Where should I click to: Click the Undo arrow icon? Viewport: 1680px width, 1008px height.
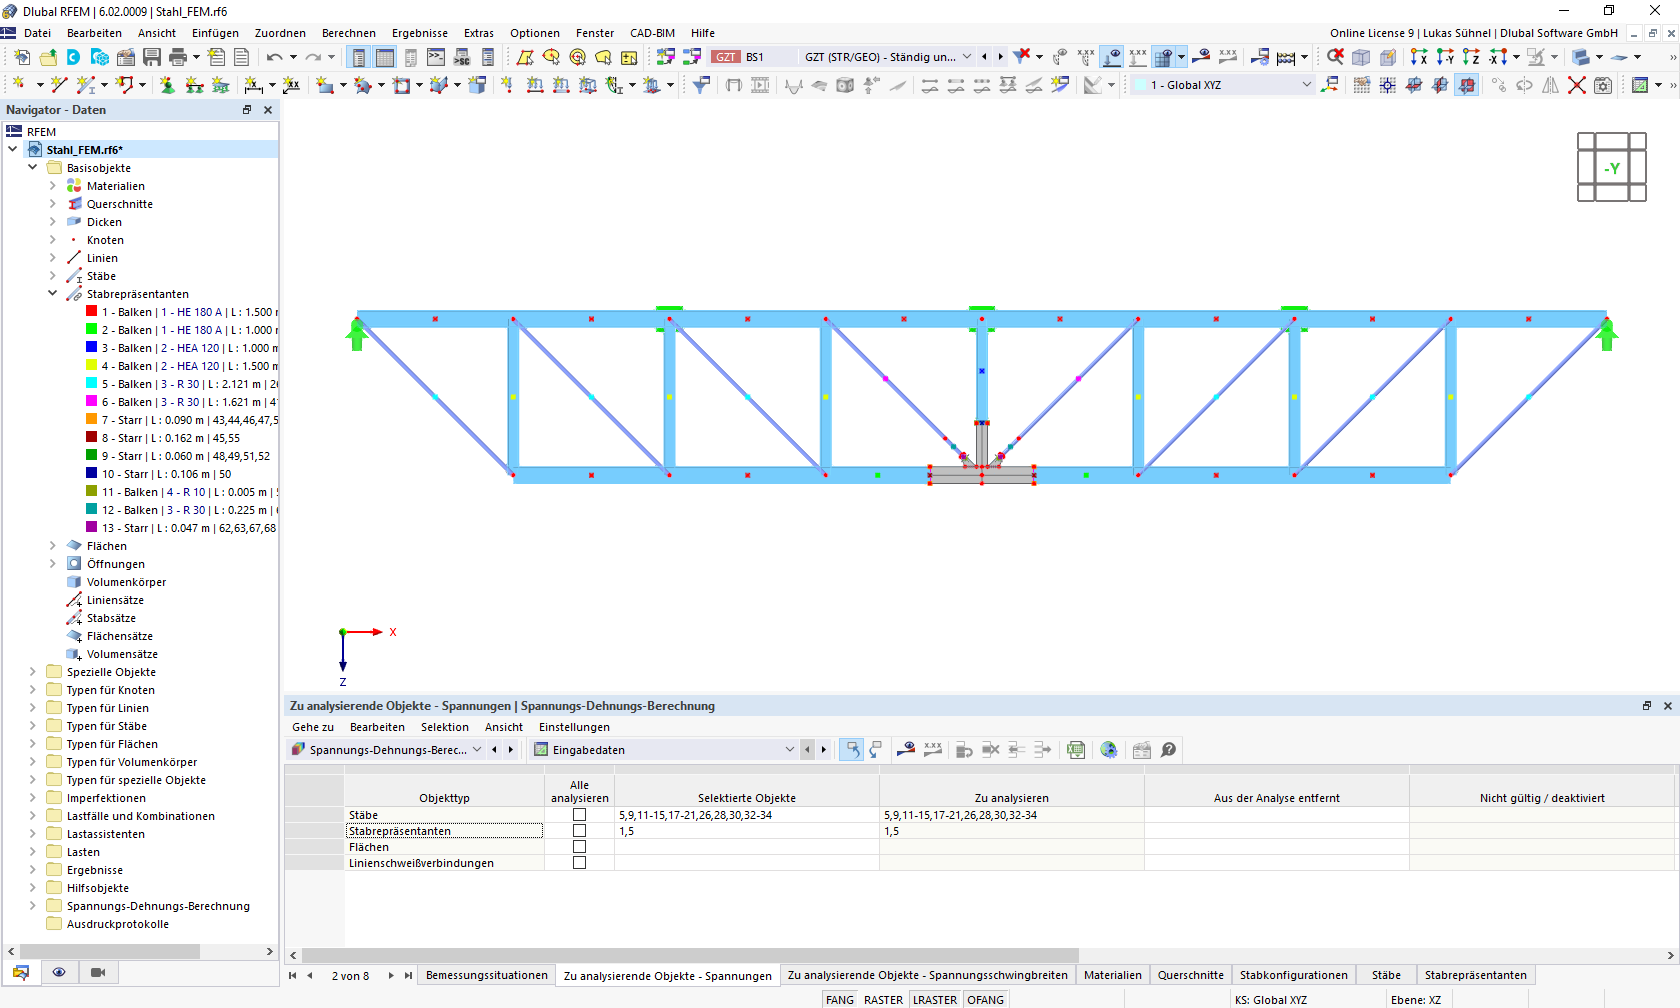[275, 57]
